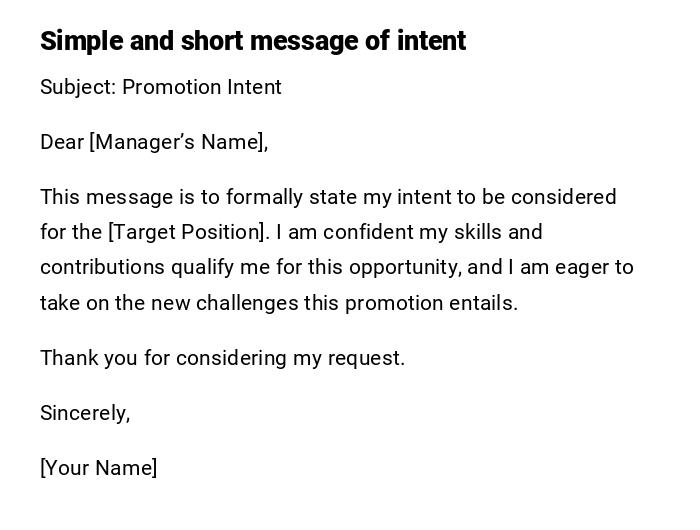Click the heading "Simple and short message of intent"
Screen dimensions: 700x530
coord(252,41)
